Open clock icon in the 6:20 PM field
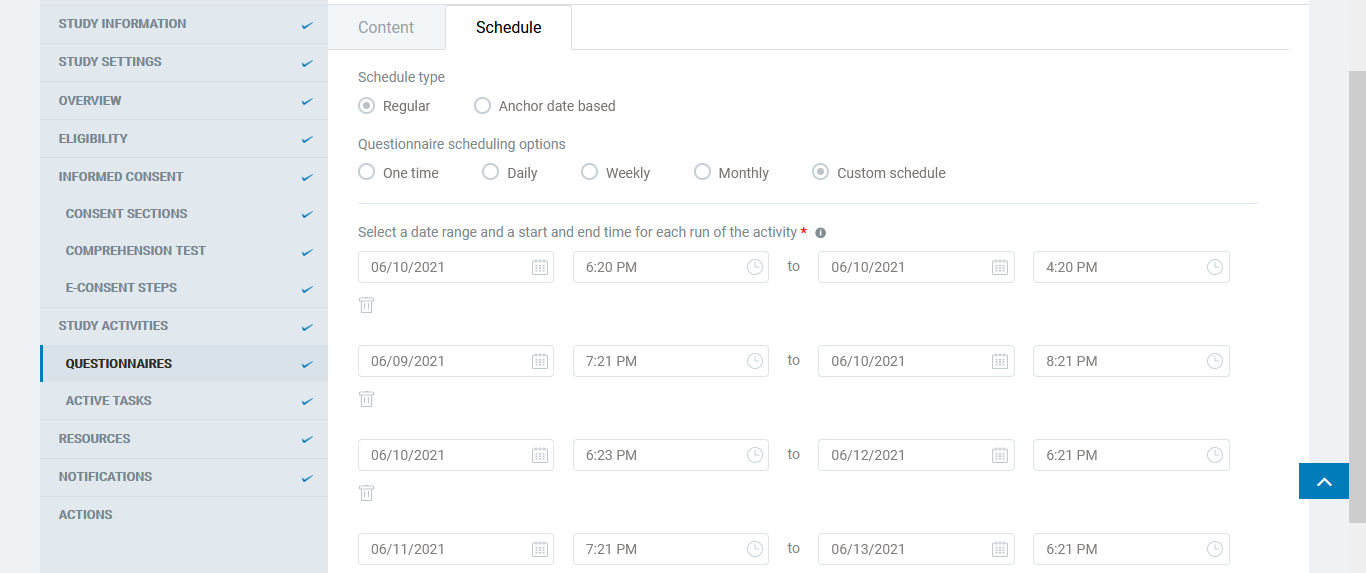The width and height of the screenshot is (1366, 573). tap(755, 267)
